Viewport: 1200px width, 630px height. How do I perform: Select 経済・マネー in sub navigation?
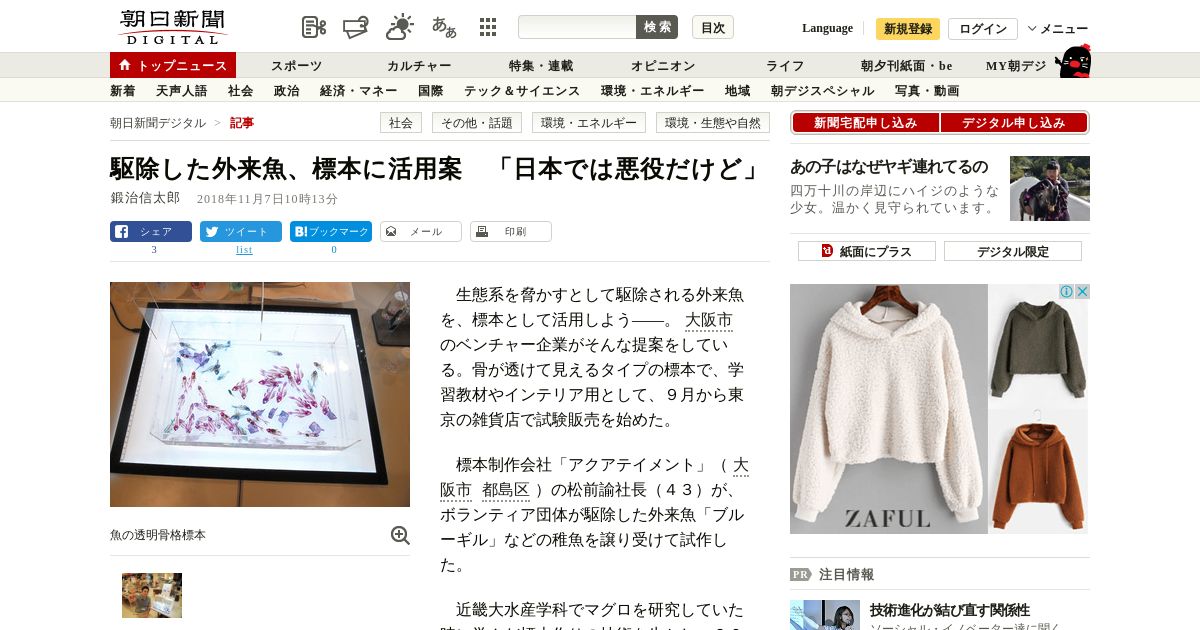click(x=359, y=91)
